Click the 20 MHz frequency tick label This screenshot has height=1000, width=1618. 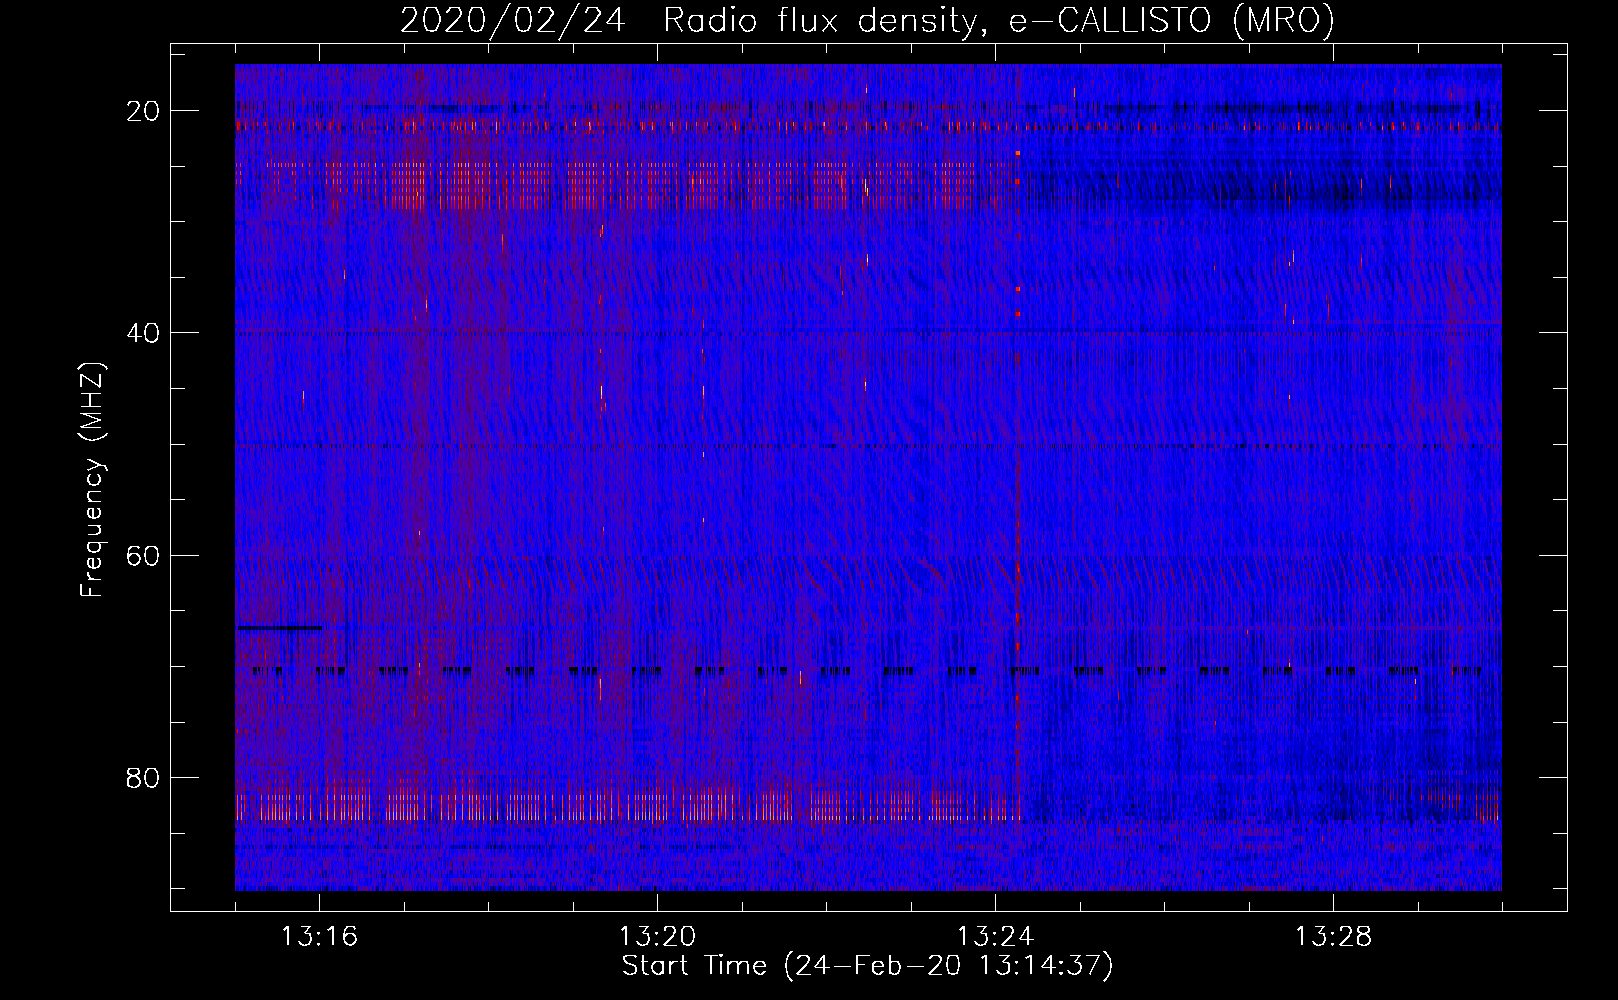tap(143, 111)
